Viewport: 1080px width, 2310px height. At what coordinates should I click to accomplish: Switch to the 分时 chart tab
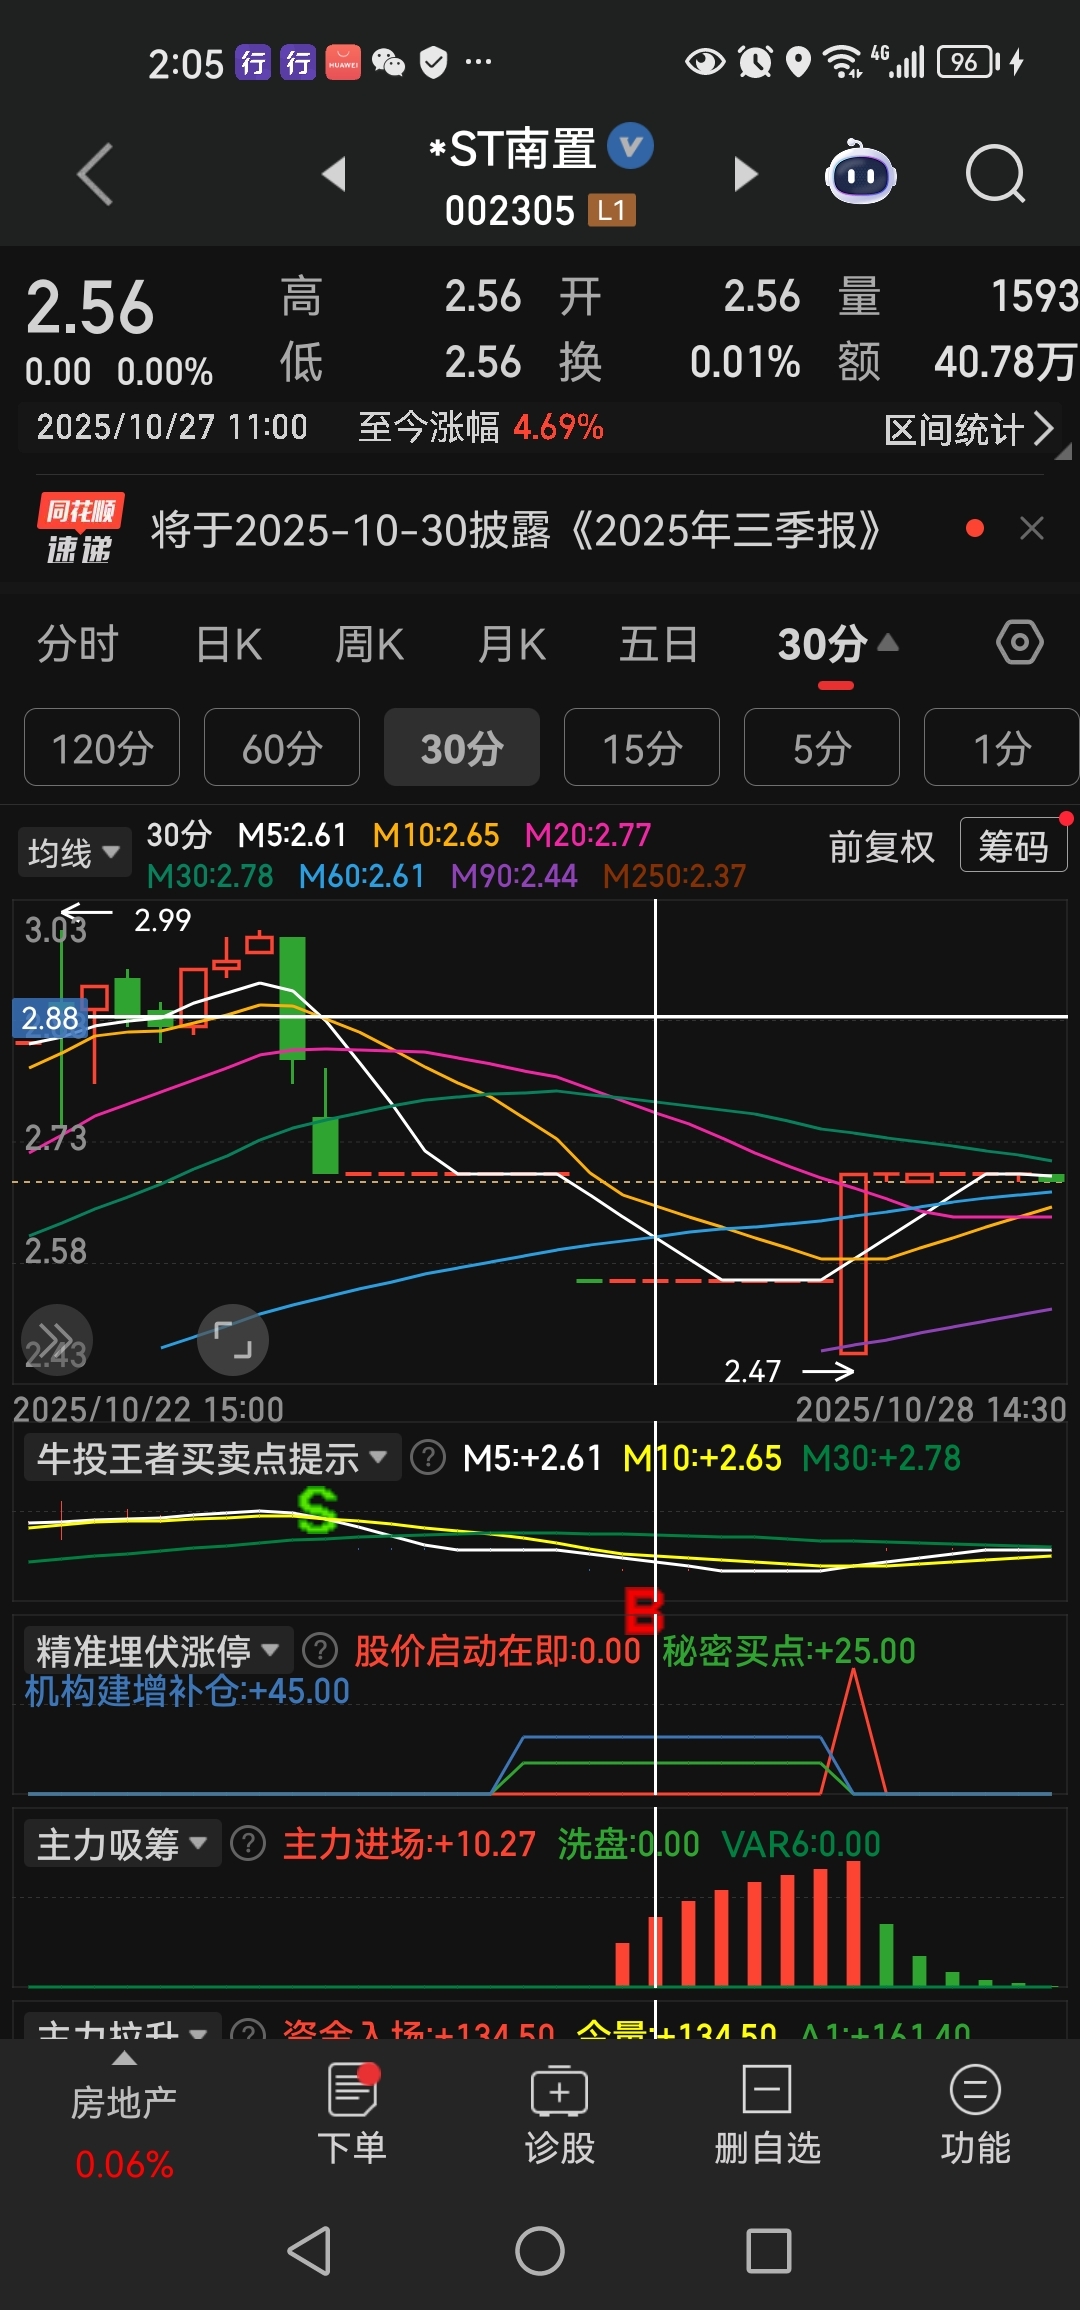(x=78, y=644)
